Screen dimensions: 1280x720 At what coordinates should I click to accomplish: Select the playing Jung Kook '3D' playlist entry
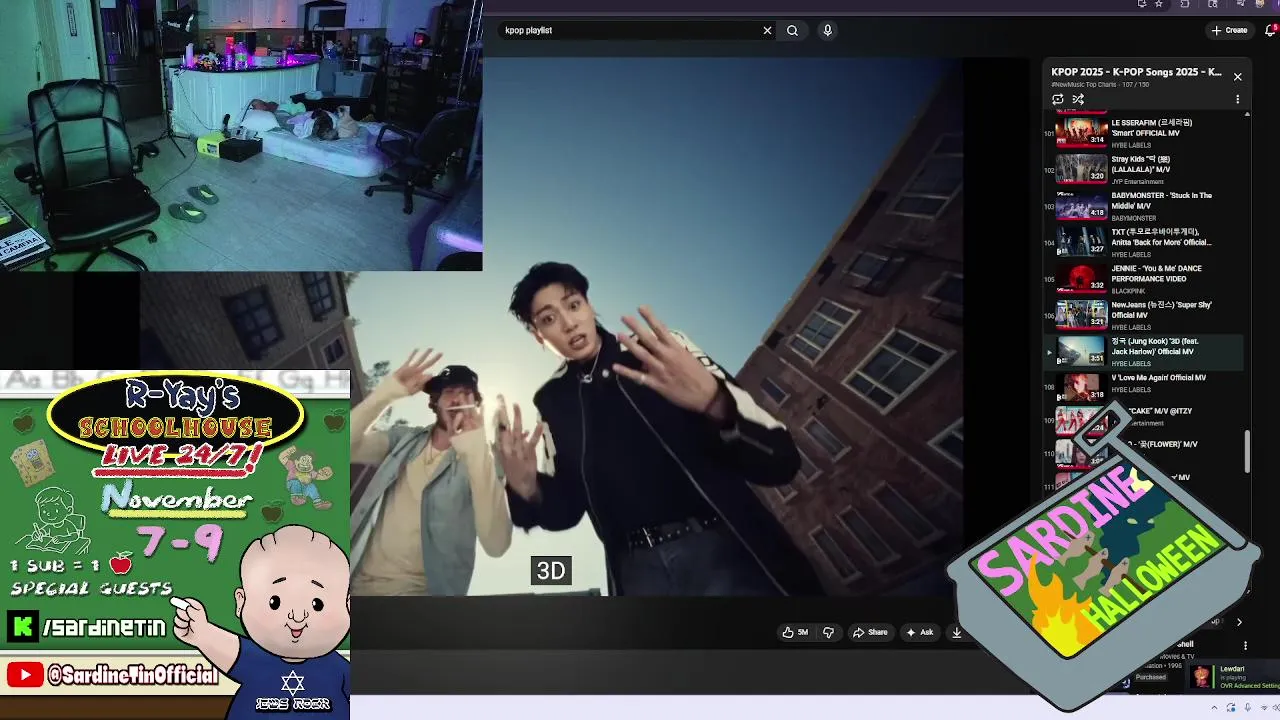pos(1143,351)
